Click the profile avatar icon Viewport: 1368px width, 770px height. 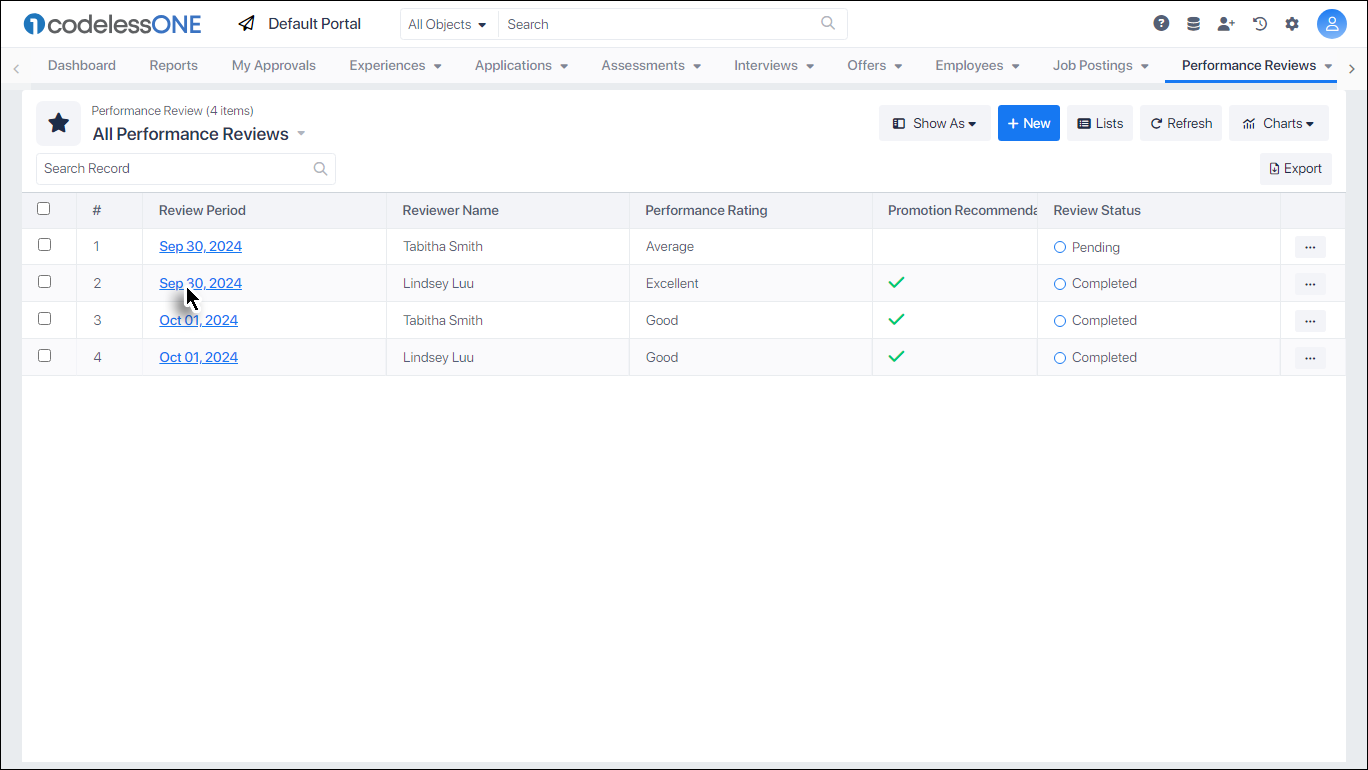click(1332, 23)
